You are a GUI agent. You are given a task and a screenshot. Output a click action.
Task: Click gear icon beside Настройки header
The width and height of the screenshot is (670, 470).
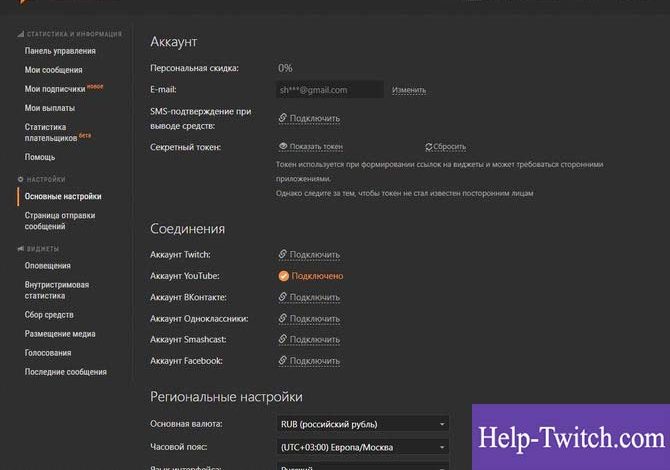[x=20, y=179]
